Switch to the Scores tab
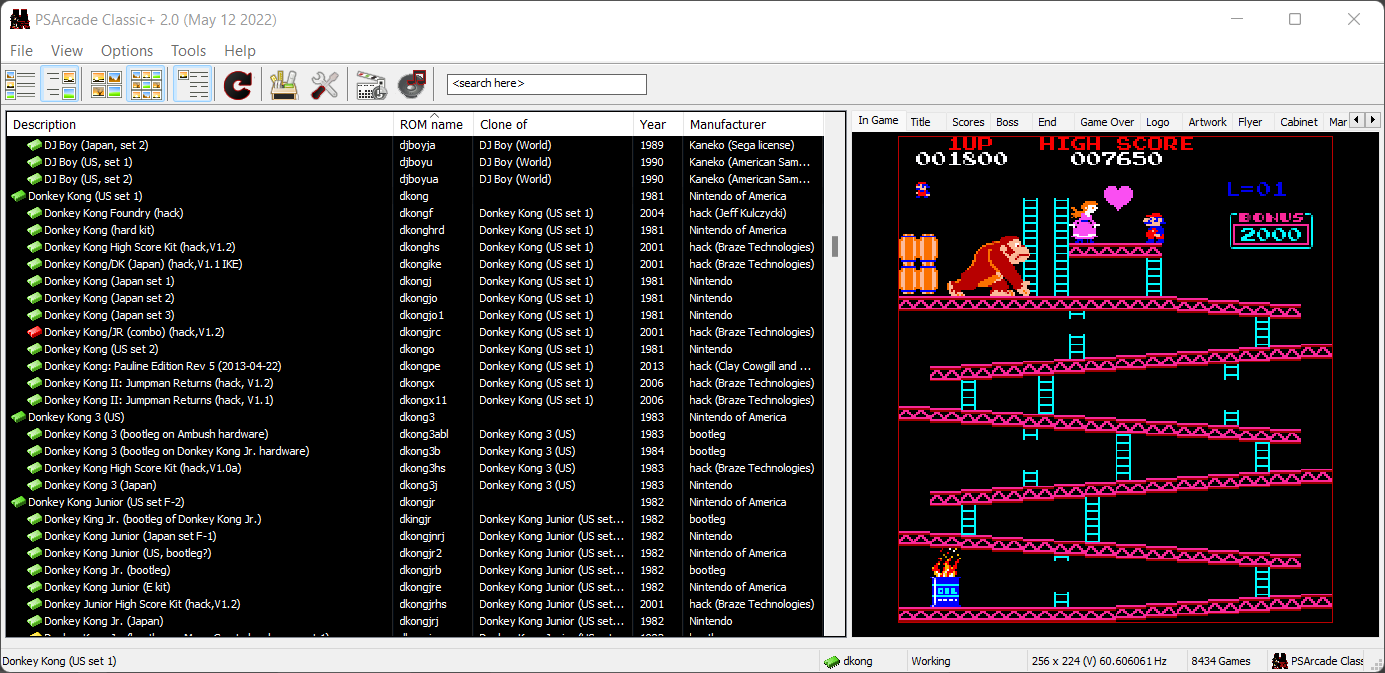This screenshot has width=1385, height=673. tap(968, 122)
